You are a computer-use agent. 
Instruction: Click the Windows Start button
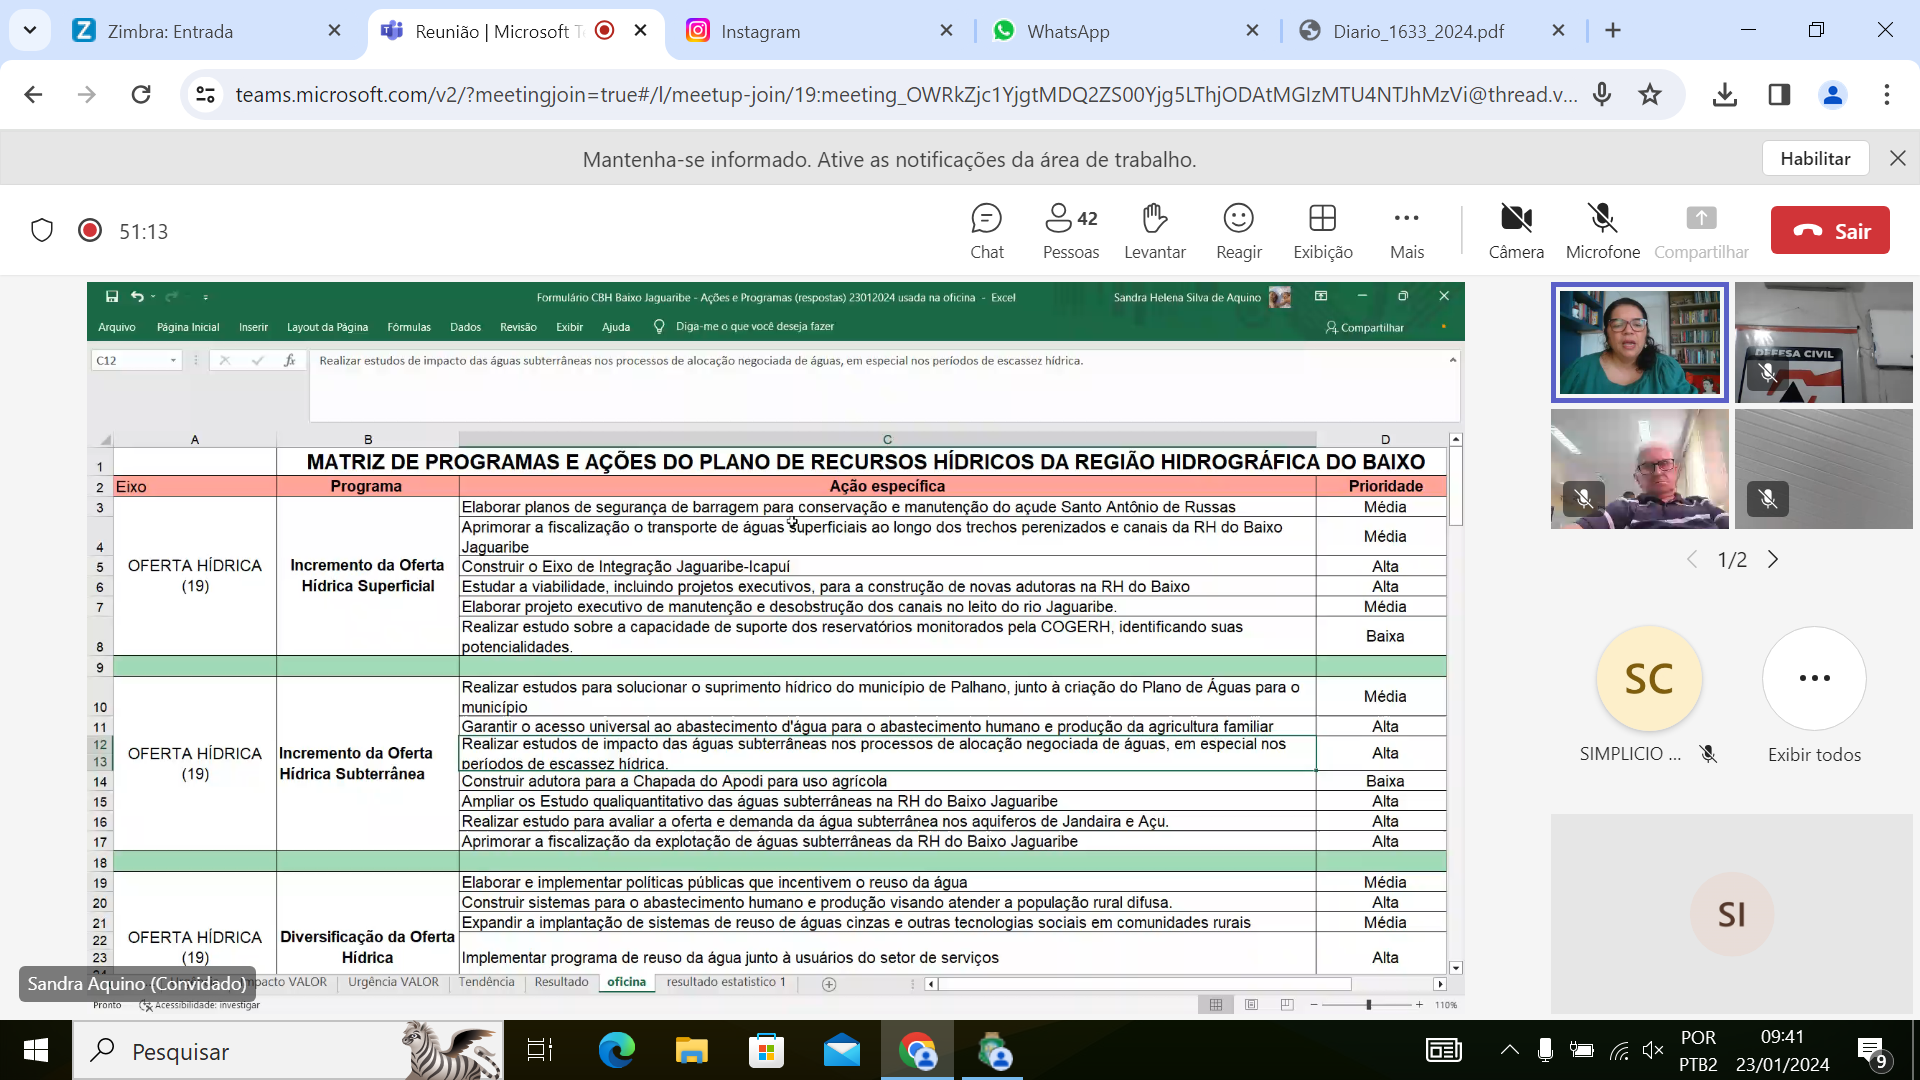[36, 1050]
